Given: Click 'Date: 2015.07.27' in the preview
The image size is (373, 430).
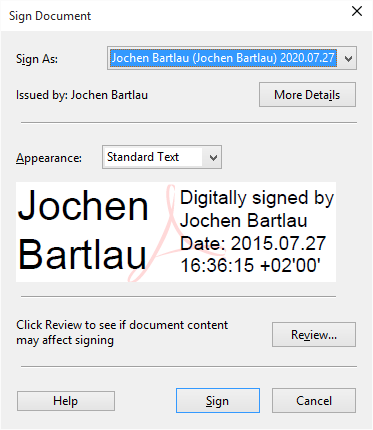Looking at the screenshot, I should pos(253,243).
